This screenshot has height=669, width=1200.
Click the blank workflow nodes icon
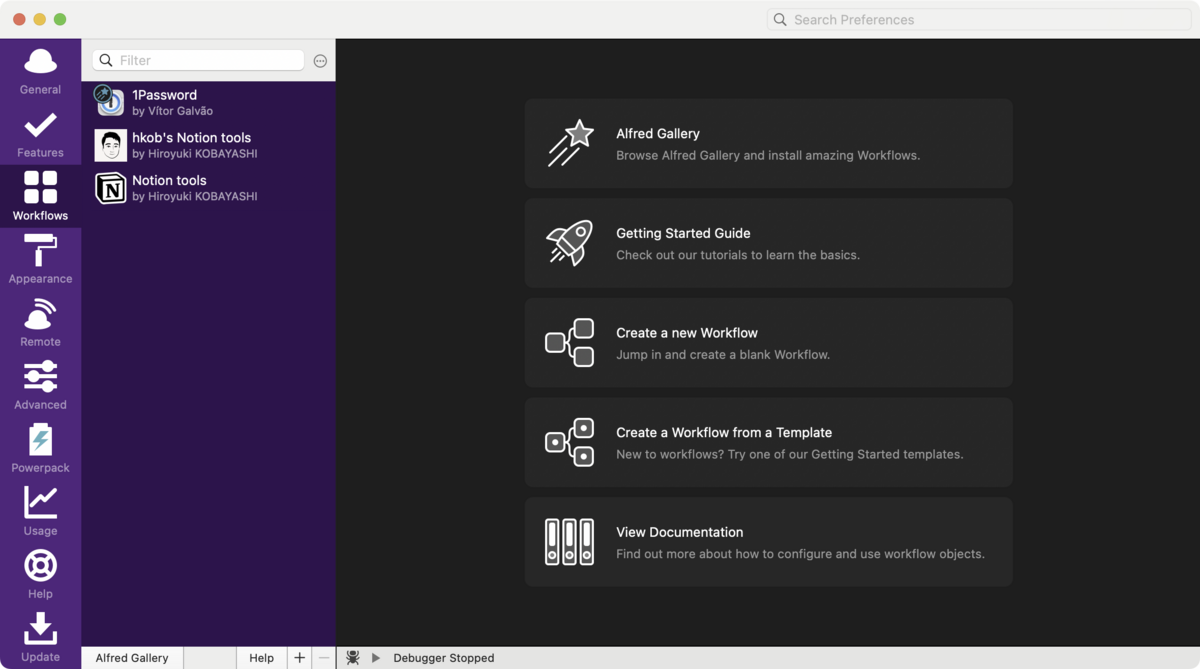point(570,343)
